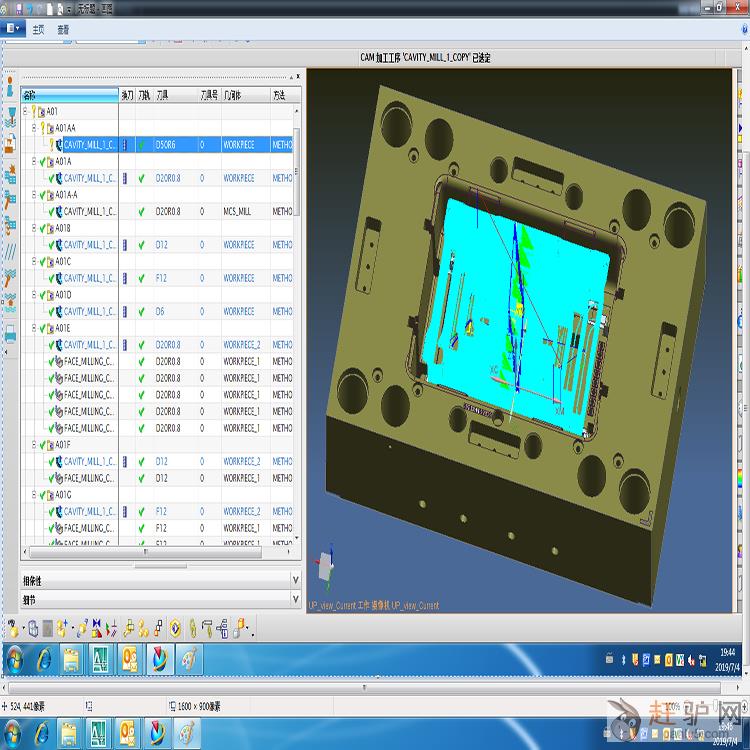Collapse the A01 root program group

[x=26, y=111]
